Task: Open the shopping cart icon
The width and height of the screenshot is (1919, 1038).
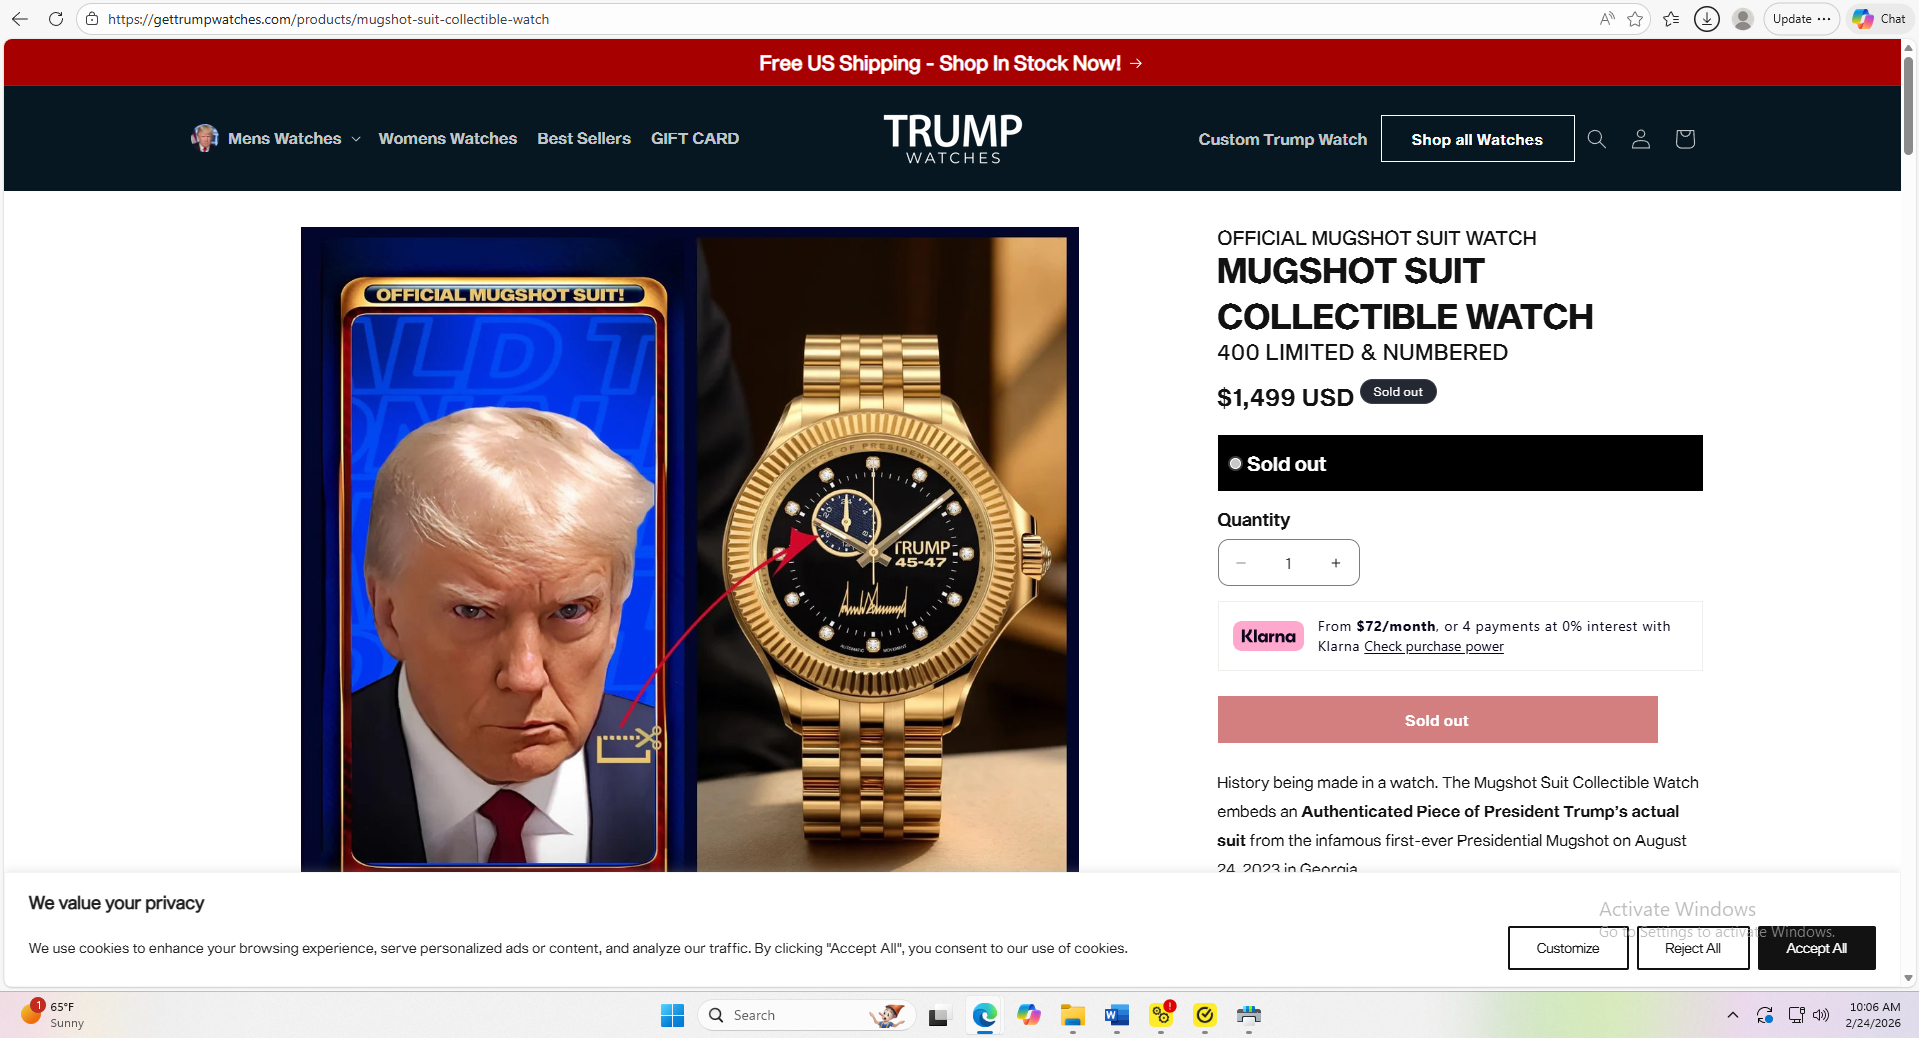Action: 1684,139
